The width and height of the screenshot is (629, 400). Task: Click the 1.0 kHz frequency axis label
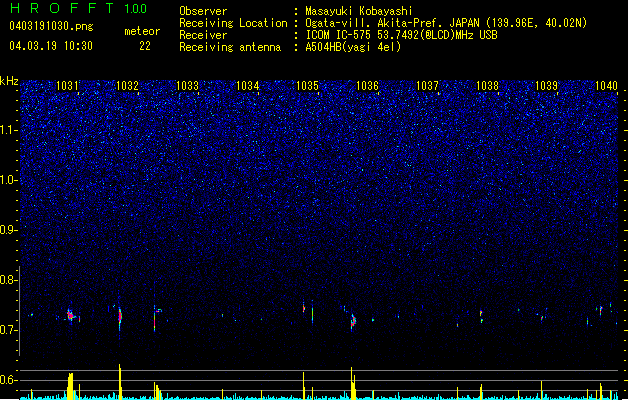(8, 180)
